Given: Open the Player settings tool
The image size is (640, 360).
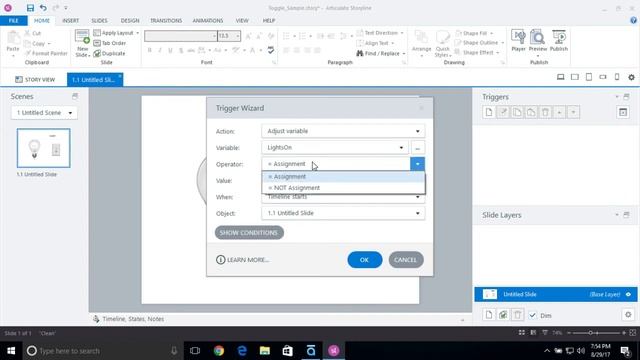Looking at the screenshot, I should [x=518, y=41].
